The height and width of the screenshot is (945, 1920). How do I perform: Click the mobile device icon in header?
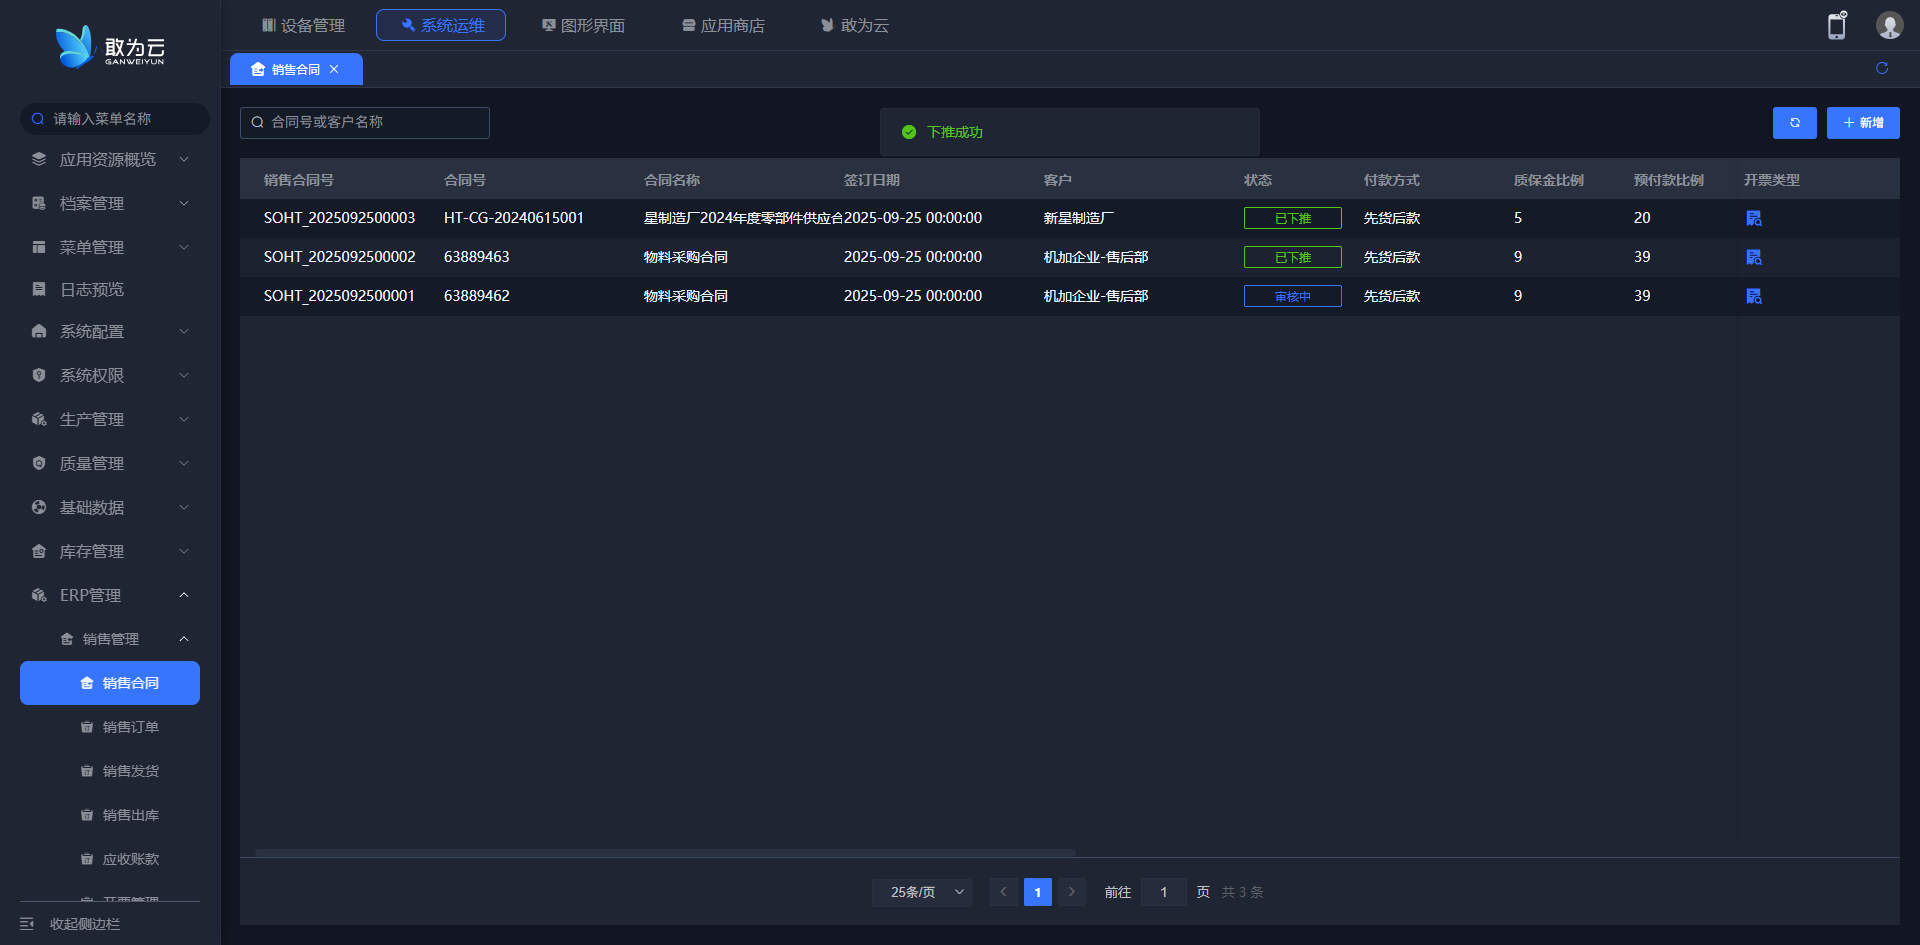point(1836,26)
